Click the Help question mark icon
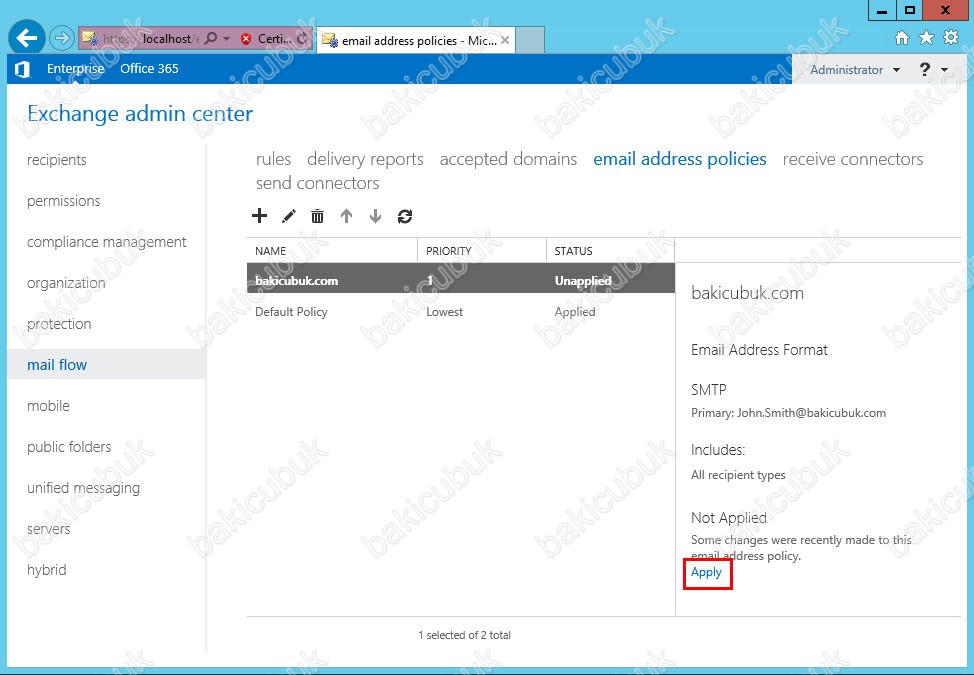The height and width of the screenshot is (675, 974). coord(924,70)
